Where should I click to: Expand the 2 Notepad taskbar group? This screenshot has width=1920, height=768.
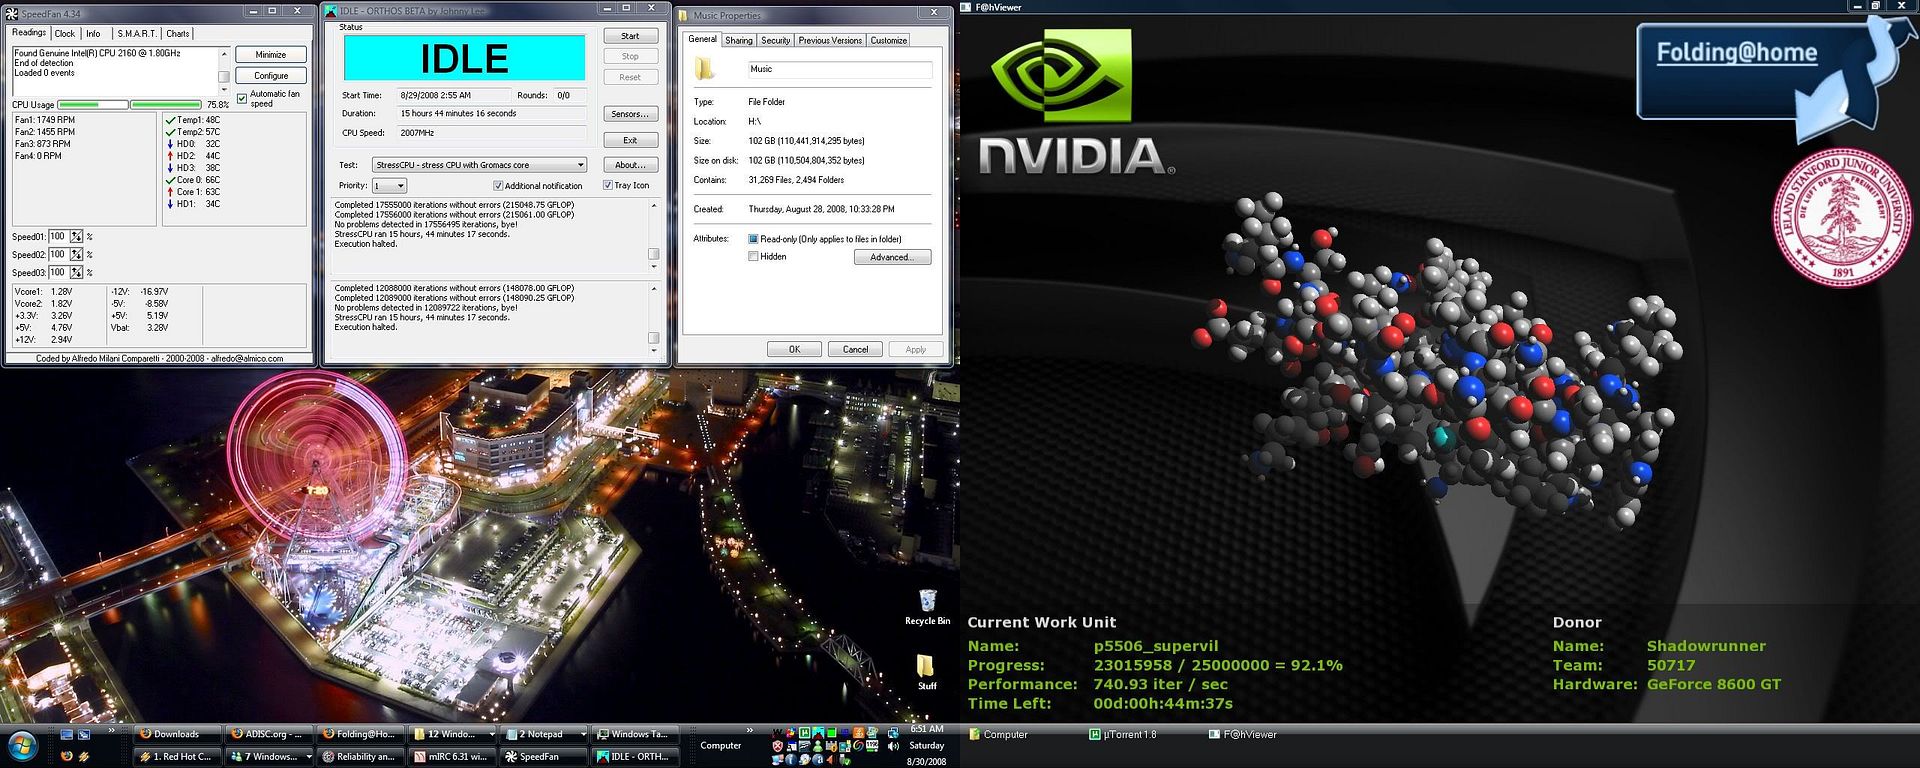(545, 734)
